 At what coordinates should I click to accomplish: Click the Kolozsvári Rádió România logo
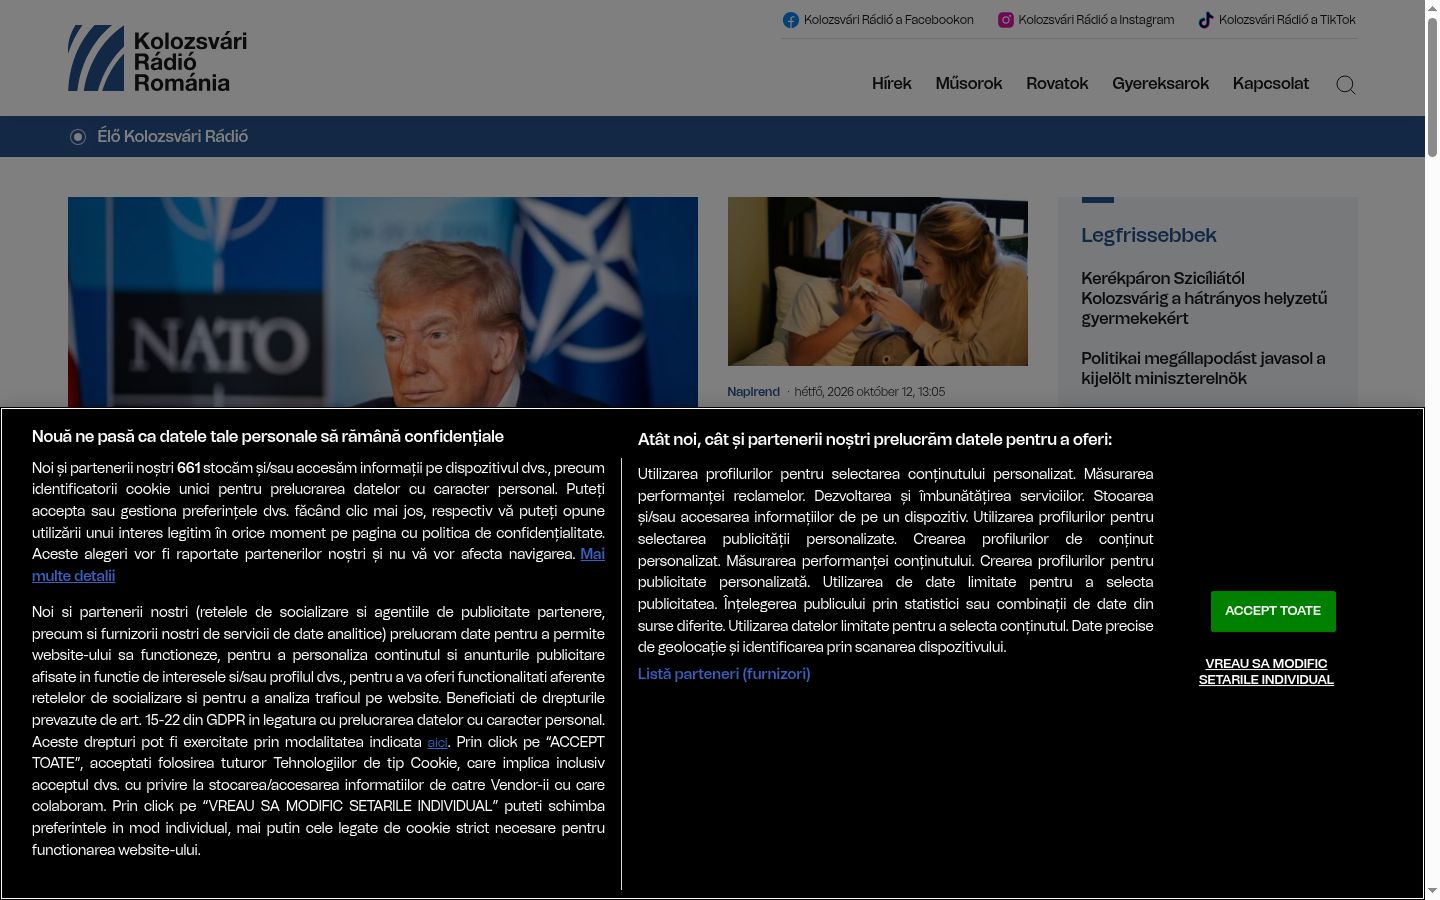click(157, 59)
